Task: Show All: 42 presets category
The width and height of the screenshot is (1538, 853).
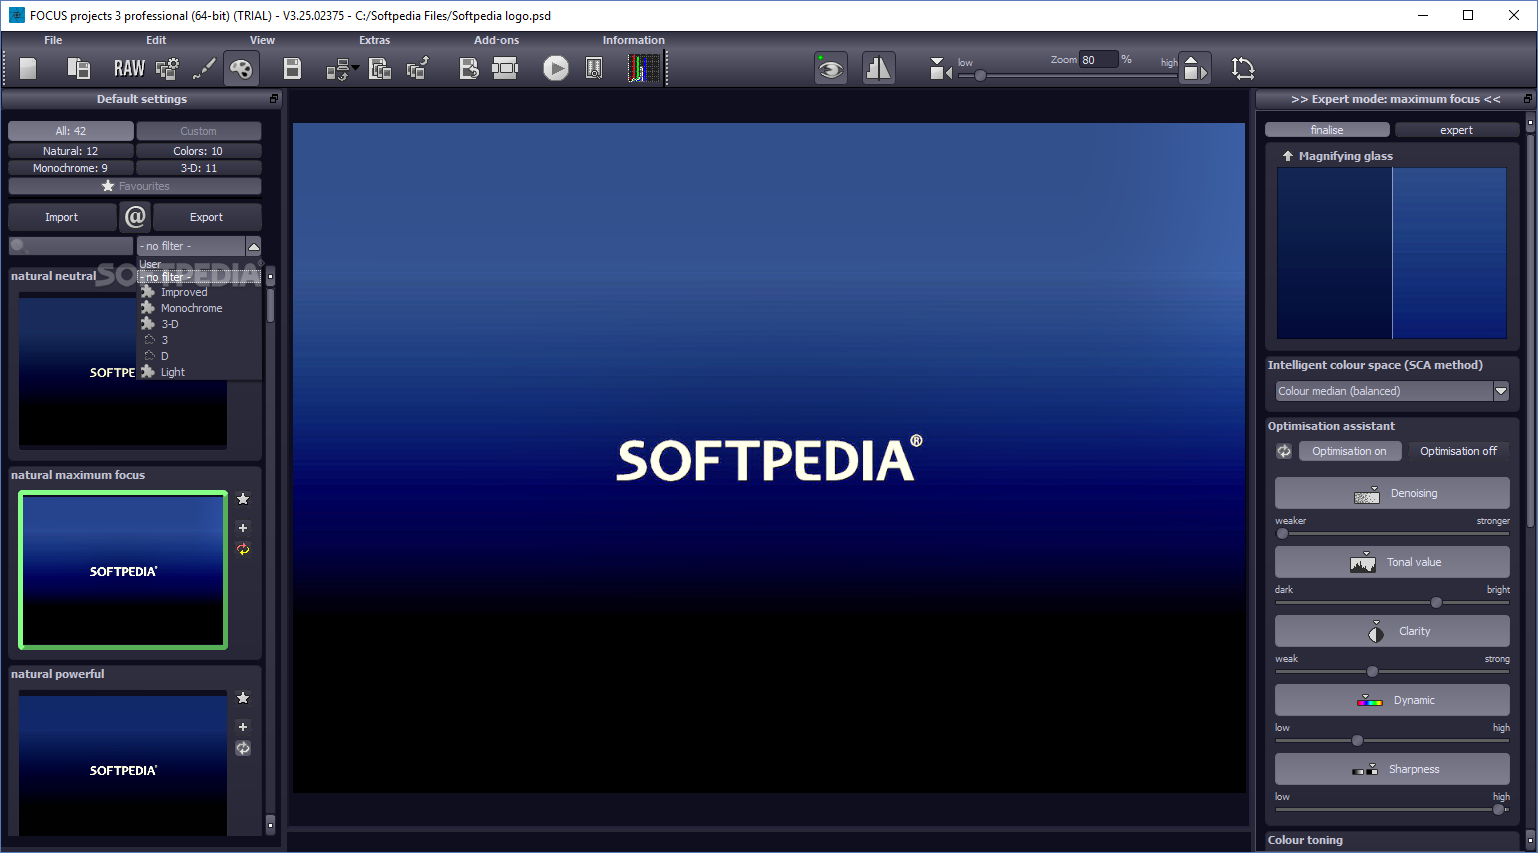Action: (x=71, y=131)
